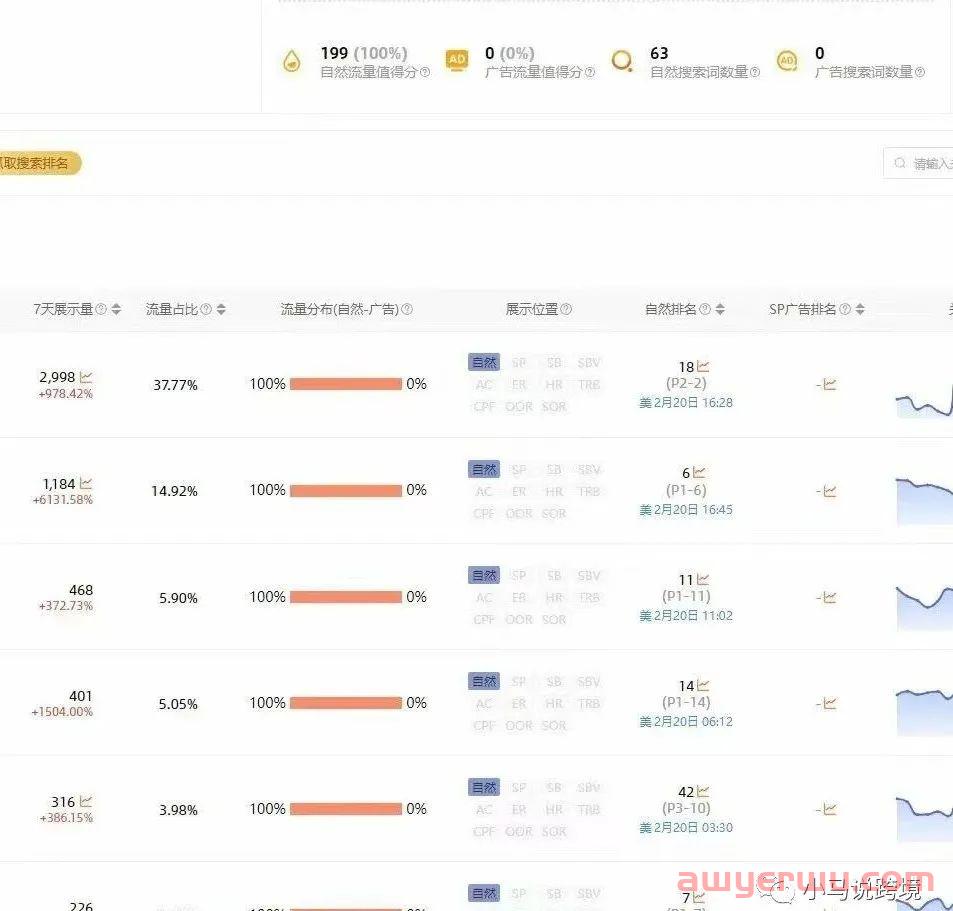Click the 美 2月20日 06:12 timestamp
This screenshot has width=953, height=911.
[x=686, y=721]
